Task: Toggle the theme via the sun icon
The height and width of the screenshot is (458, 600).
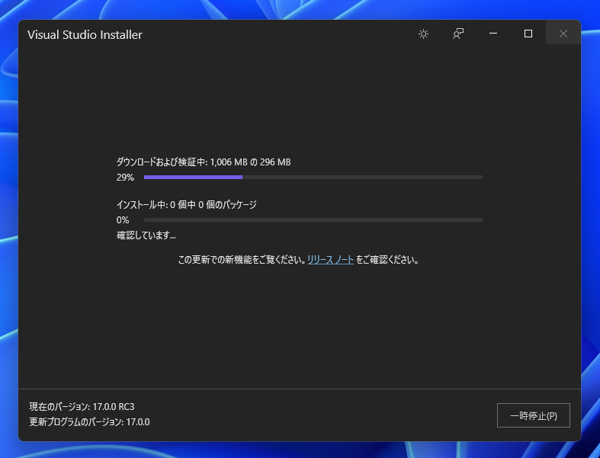Action: [423, 34]
